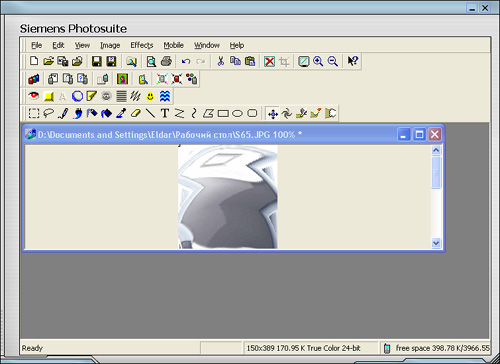Select the Lasso selection tool
The image size is (500, 364).
coord(48,113)
